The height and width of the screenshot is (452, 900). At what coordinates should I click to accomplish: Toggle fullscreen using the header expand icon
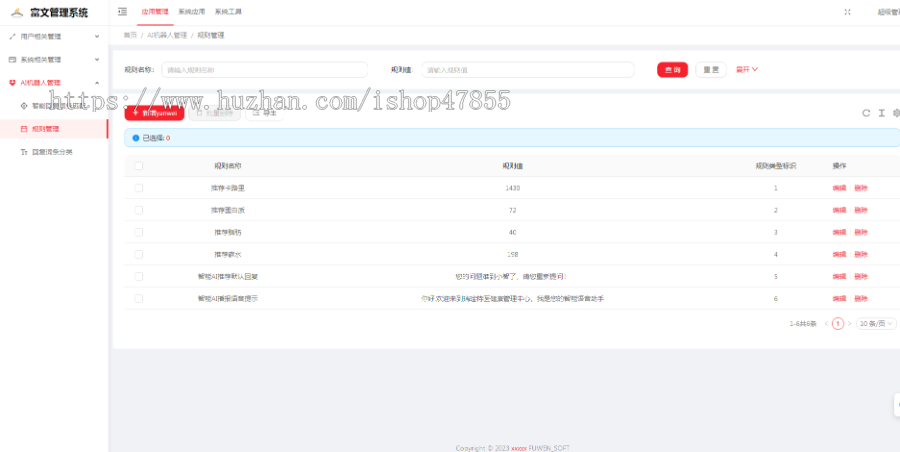point(847,12)
